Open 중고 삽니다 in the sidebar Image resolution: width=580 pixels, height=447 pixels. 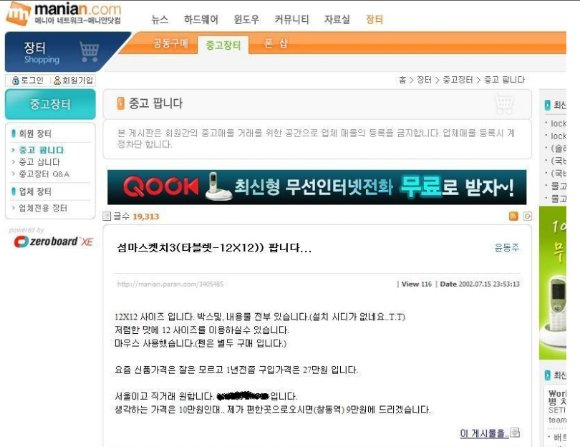pyautogui.click(x=39, y=162)
